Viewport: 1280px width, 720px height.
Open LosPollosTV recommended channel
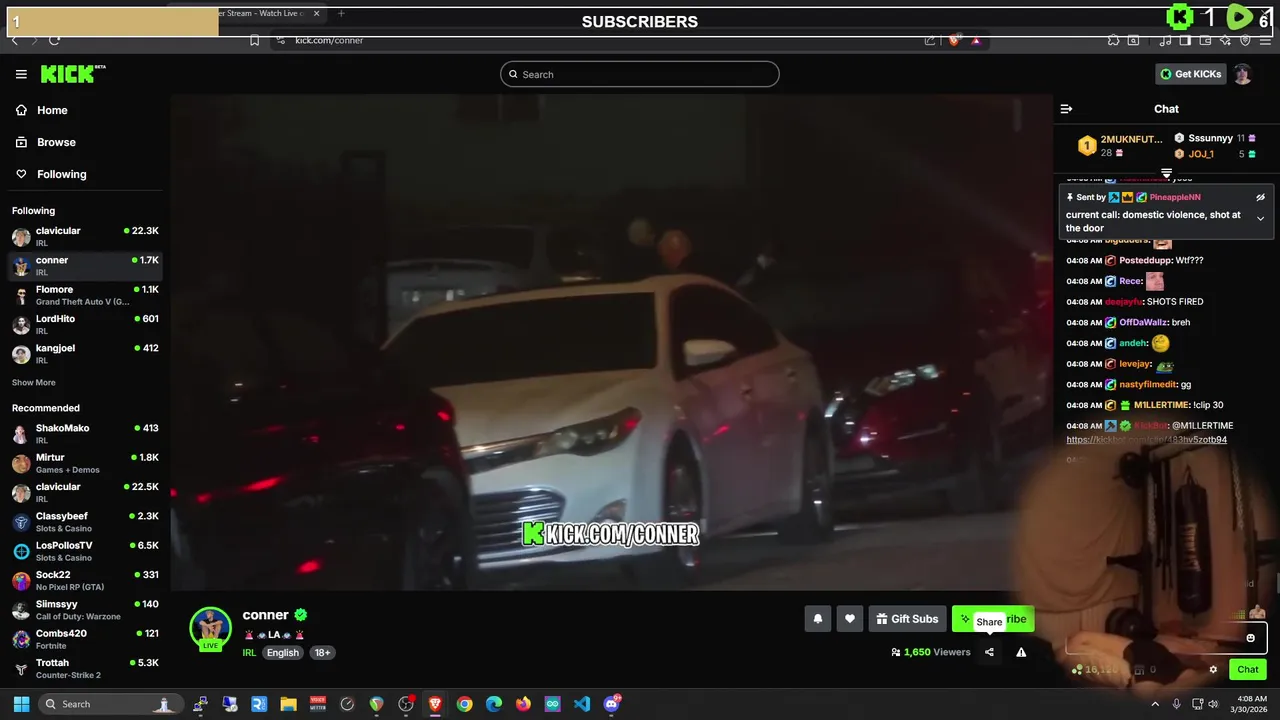coord(85,551)
